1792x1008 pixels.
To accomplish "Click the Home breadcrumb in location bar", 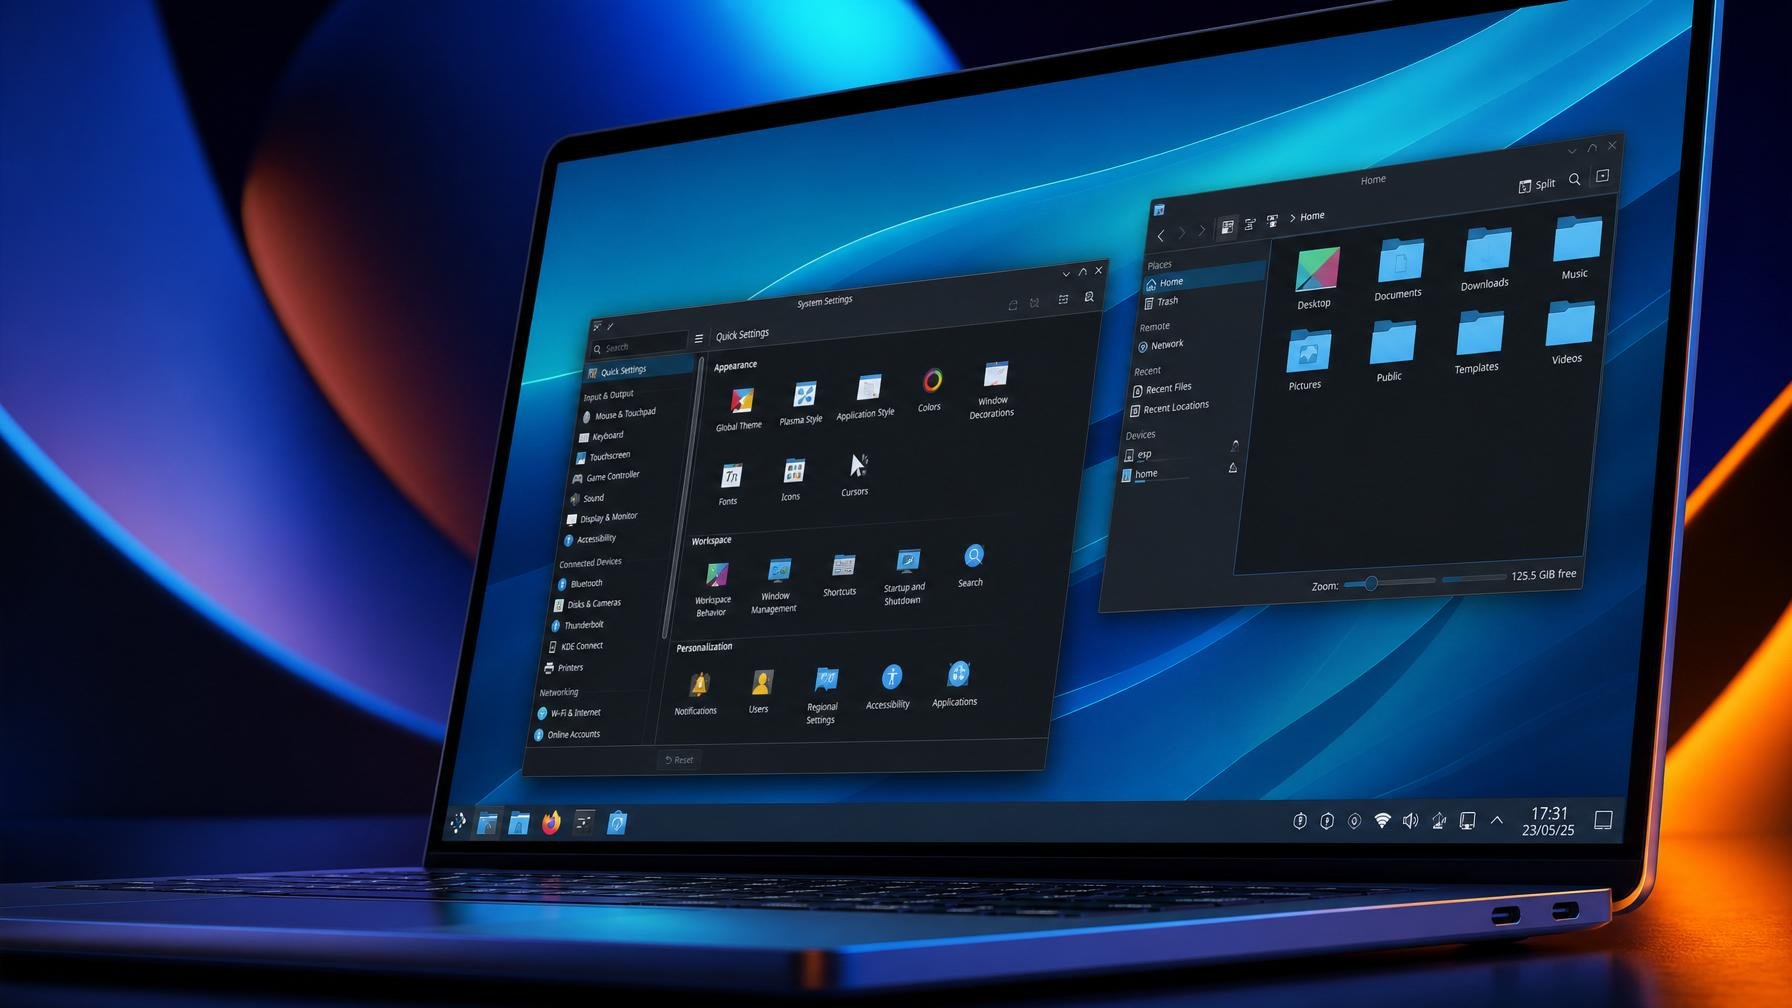I will click(1312, 216).
